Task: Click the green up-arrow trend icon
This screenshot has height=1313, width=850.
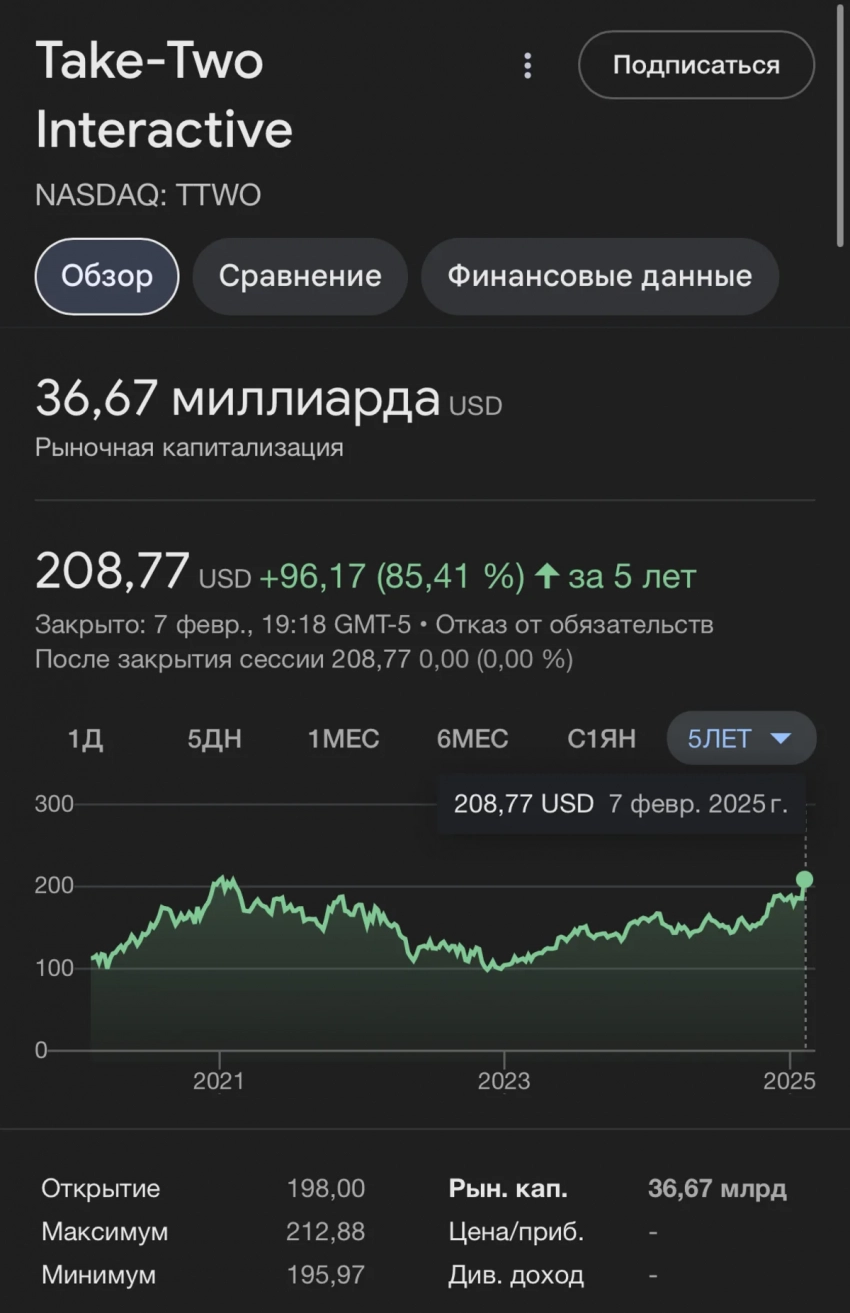Action: click(x=546, y=576)
